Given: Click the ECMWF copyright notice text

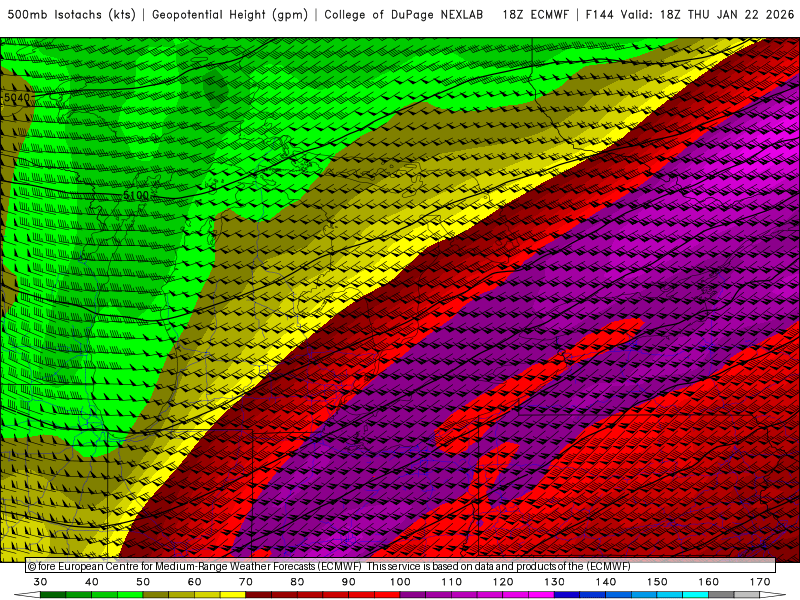Looking at the screenshot, I should pos(329,566).
